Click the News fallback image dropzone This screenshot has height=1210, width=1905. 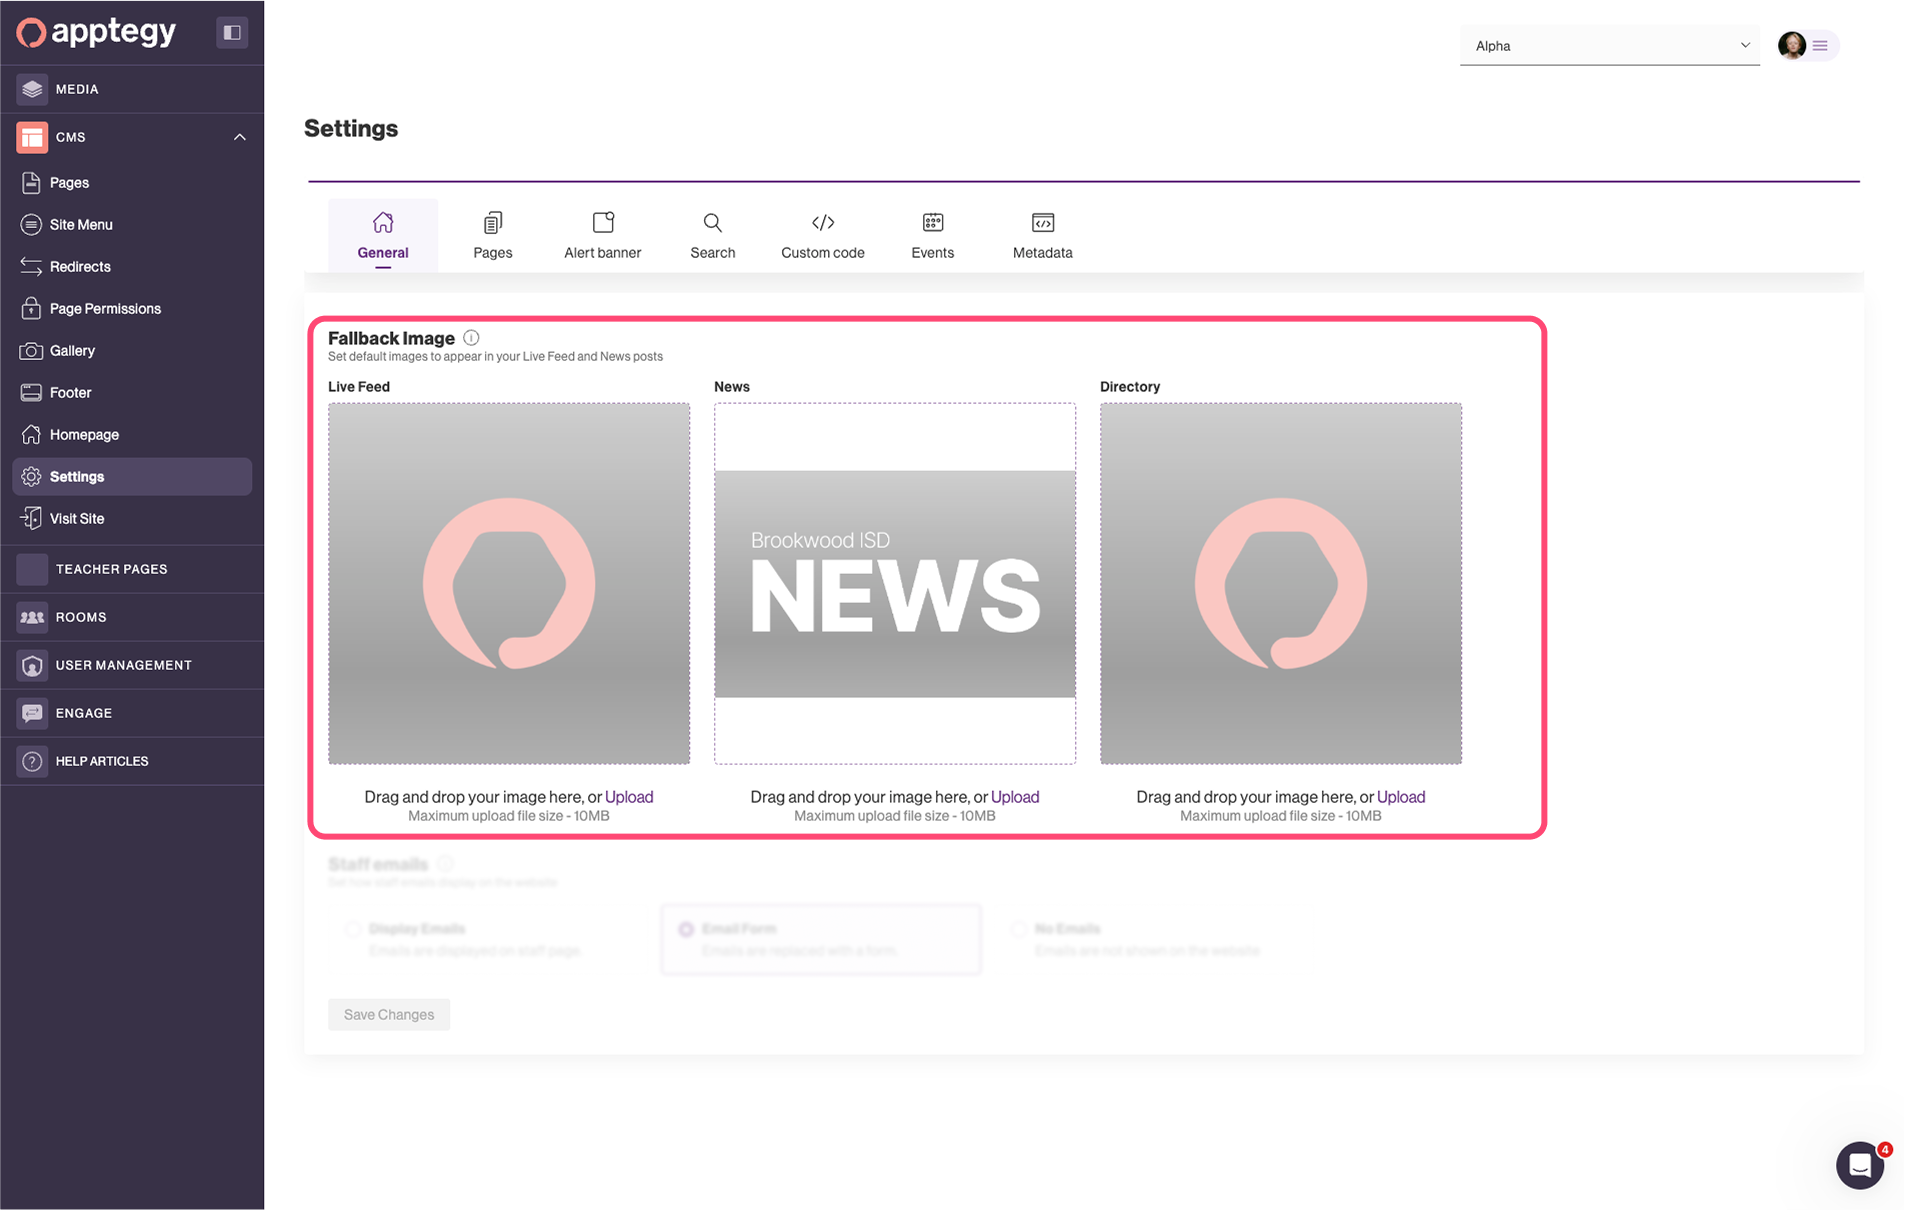tap(895, 584)
